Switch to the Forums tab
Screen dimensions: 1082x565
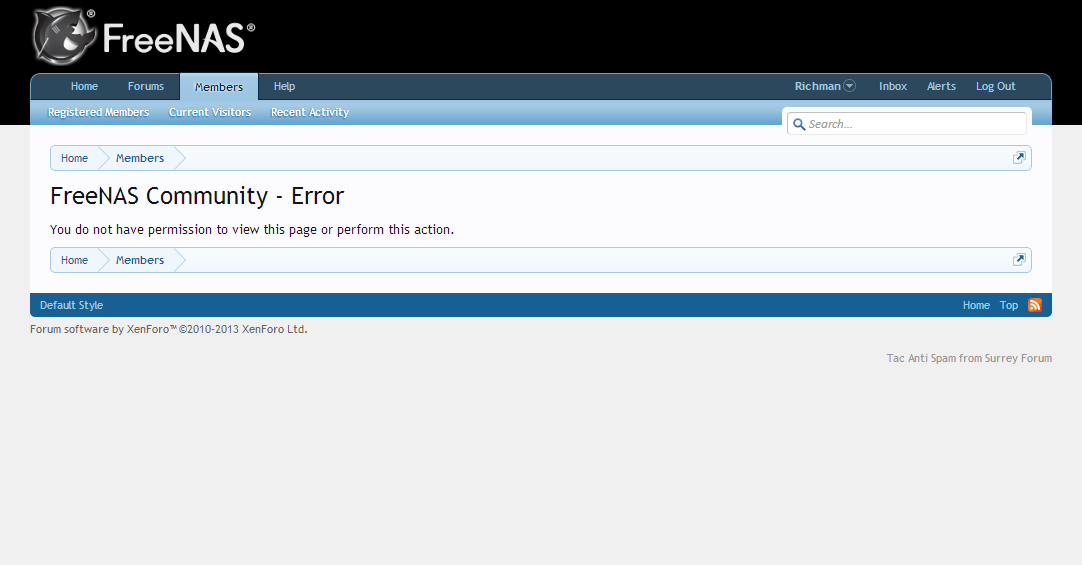click(146, 86)
